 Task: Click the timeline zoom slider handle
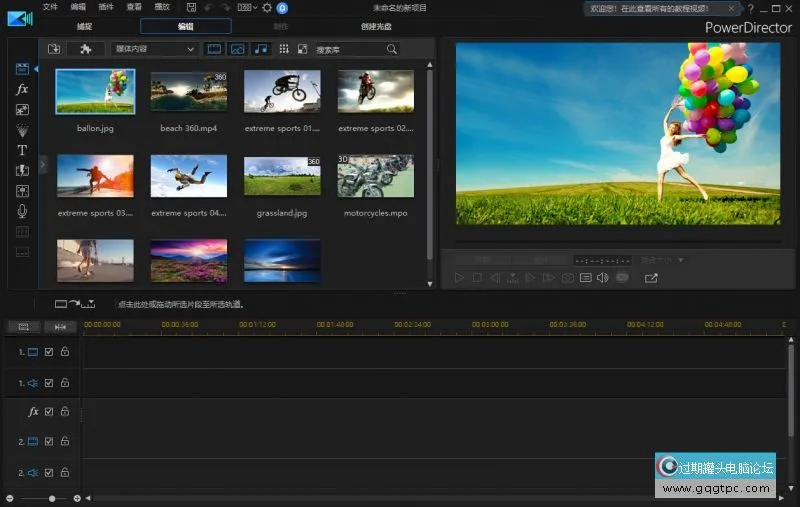click(52, 498)
